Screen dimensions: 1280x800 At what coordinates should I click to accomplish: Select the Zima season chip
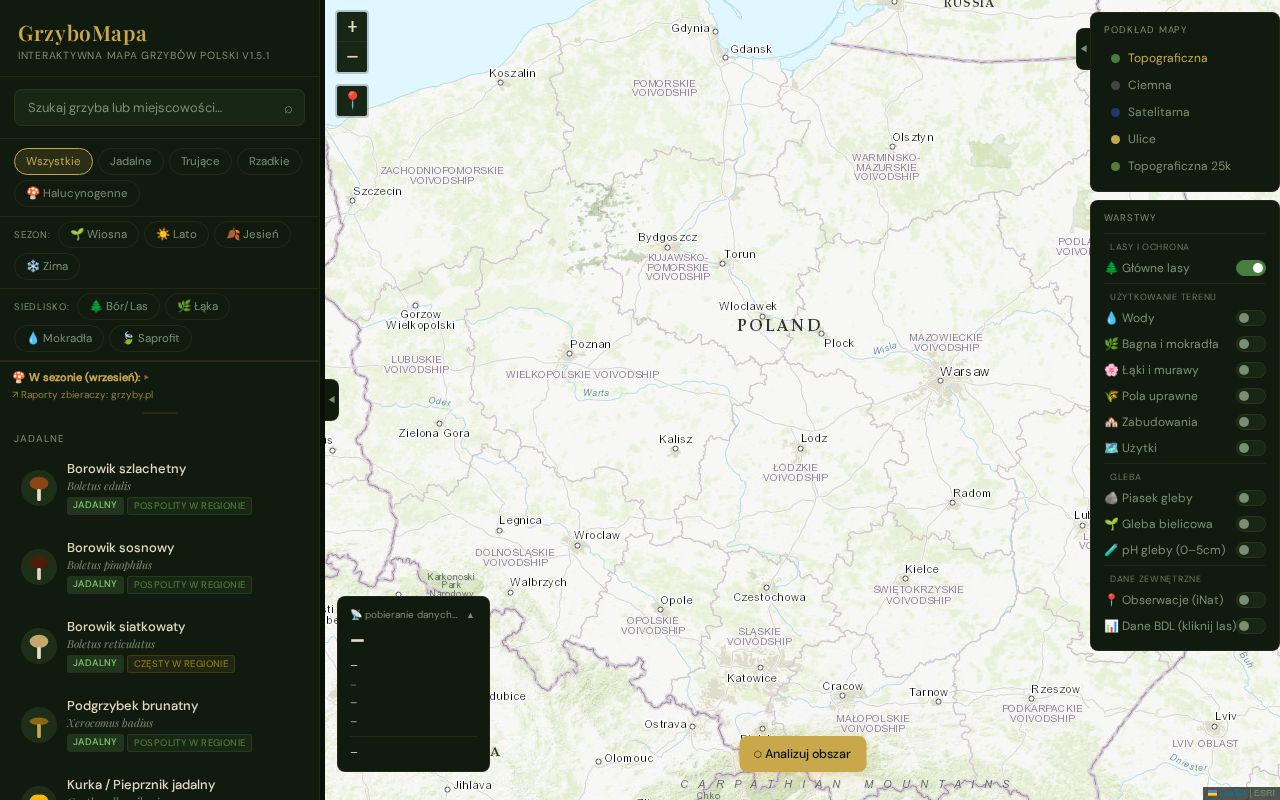pyautogui.click(x=47, y=266)
